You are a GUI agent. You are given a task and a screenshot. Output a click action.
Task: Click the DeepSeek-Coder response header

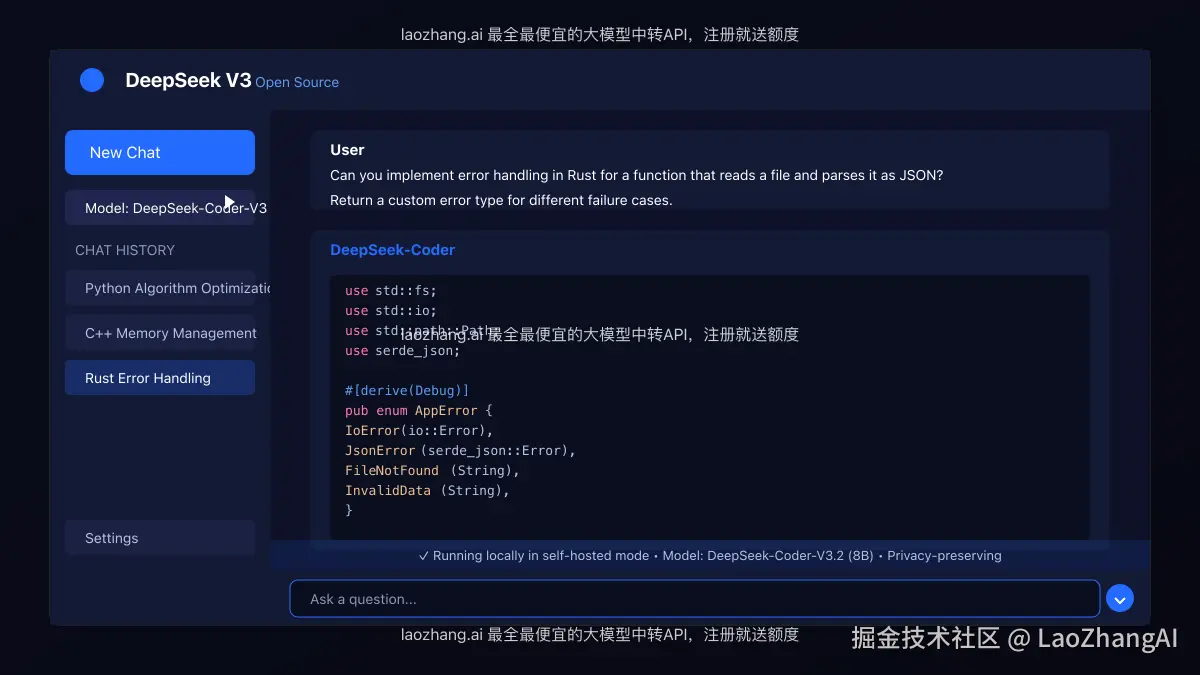tap(392, 249)
